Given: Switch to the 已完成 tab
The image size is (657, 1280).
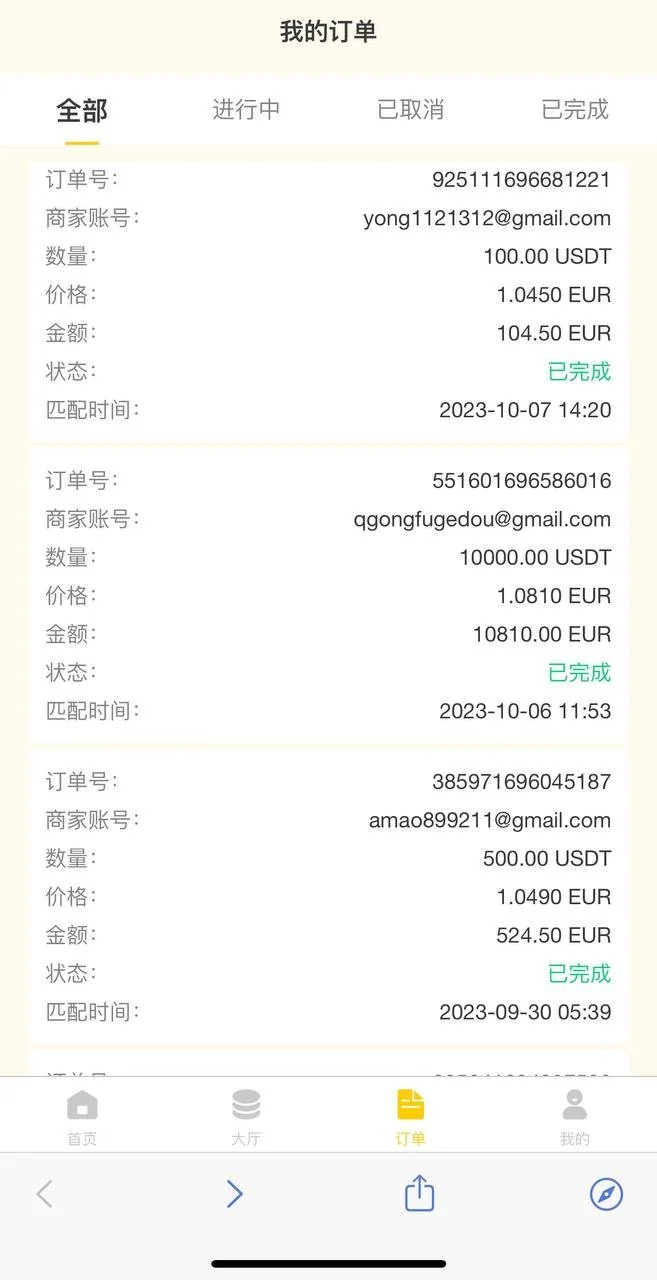Looking at the screenshot, I should click(575, 110).
